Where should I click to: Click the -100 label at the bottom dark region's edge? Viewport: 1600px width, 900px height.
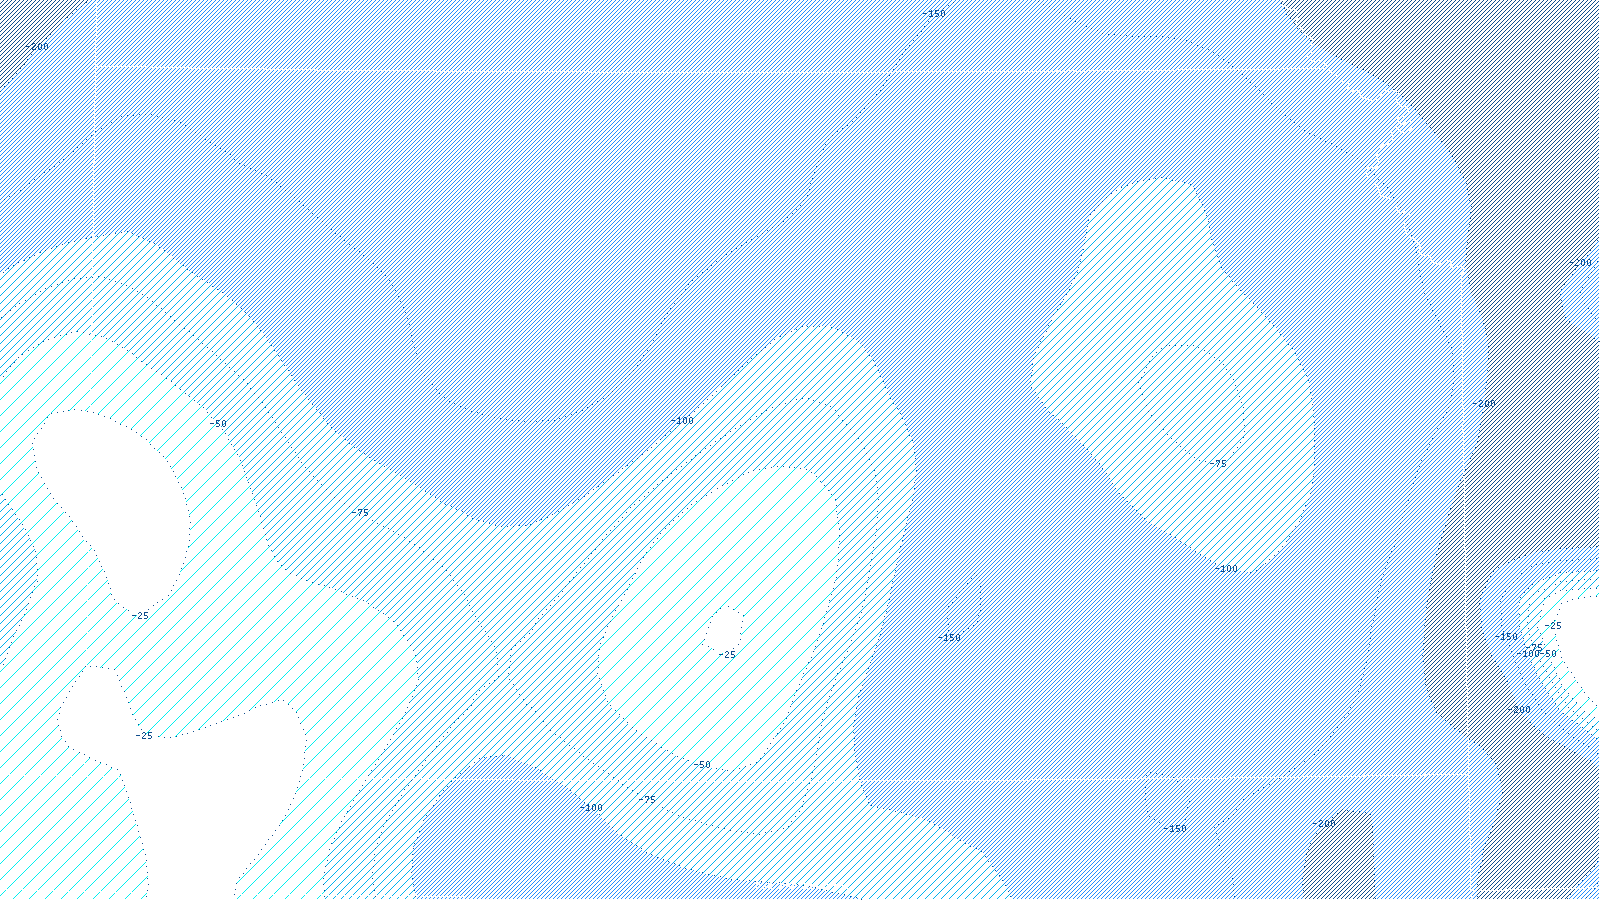pos(592,808)
